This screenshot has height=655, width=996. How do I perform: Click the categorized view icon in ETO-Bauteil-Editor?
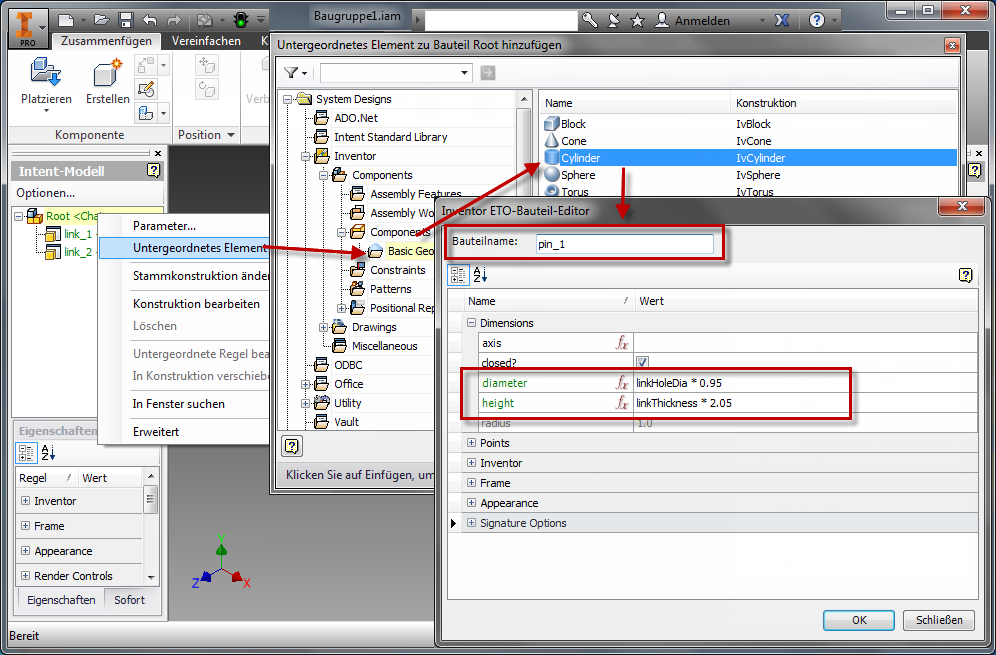[457, 274]
